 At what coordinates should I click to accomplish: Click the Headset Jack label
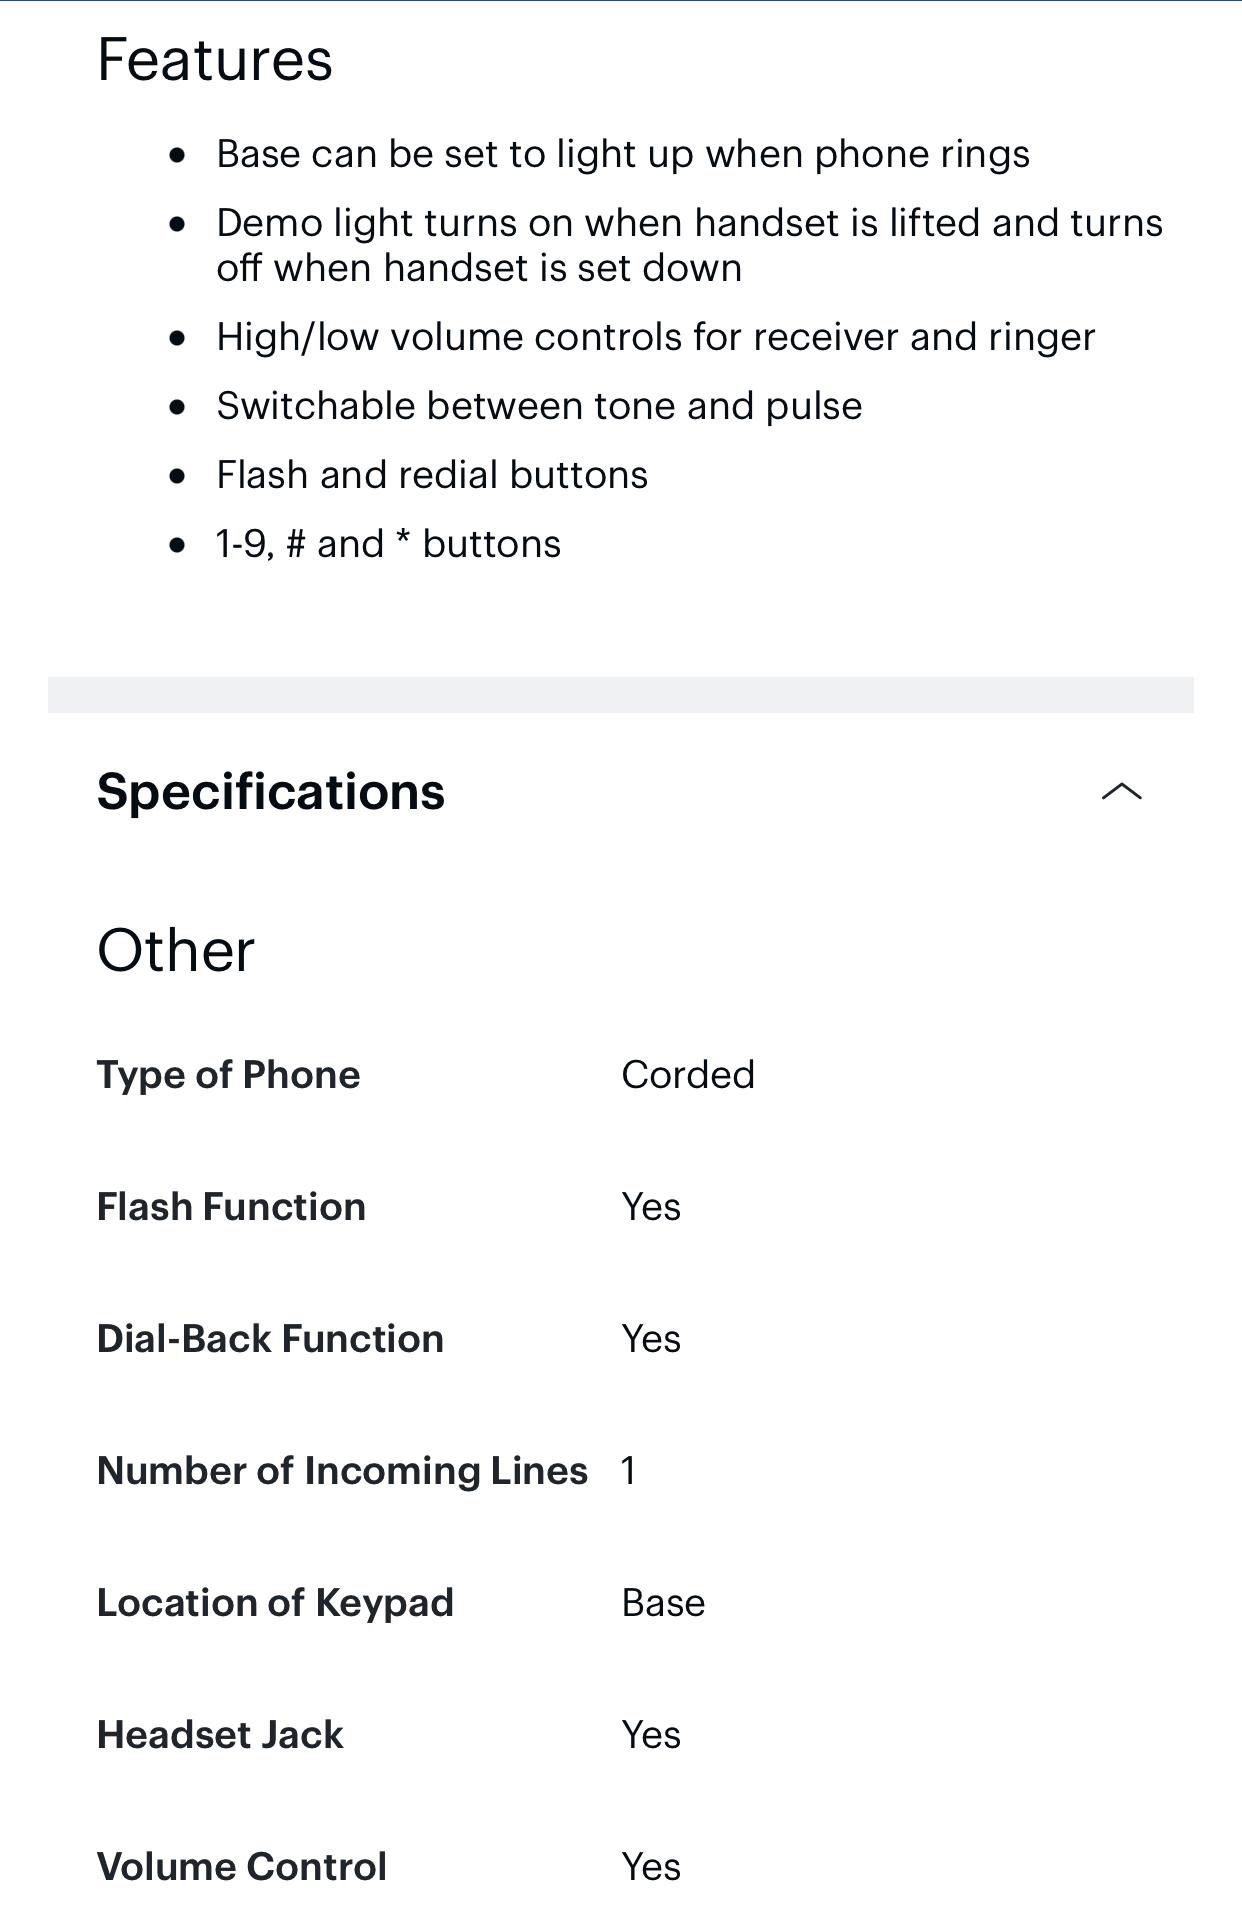coord(220,1735)
